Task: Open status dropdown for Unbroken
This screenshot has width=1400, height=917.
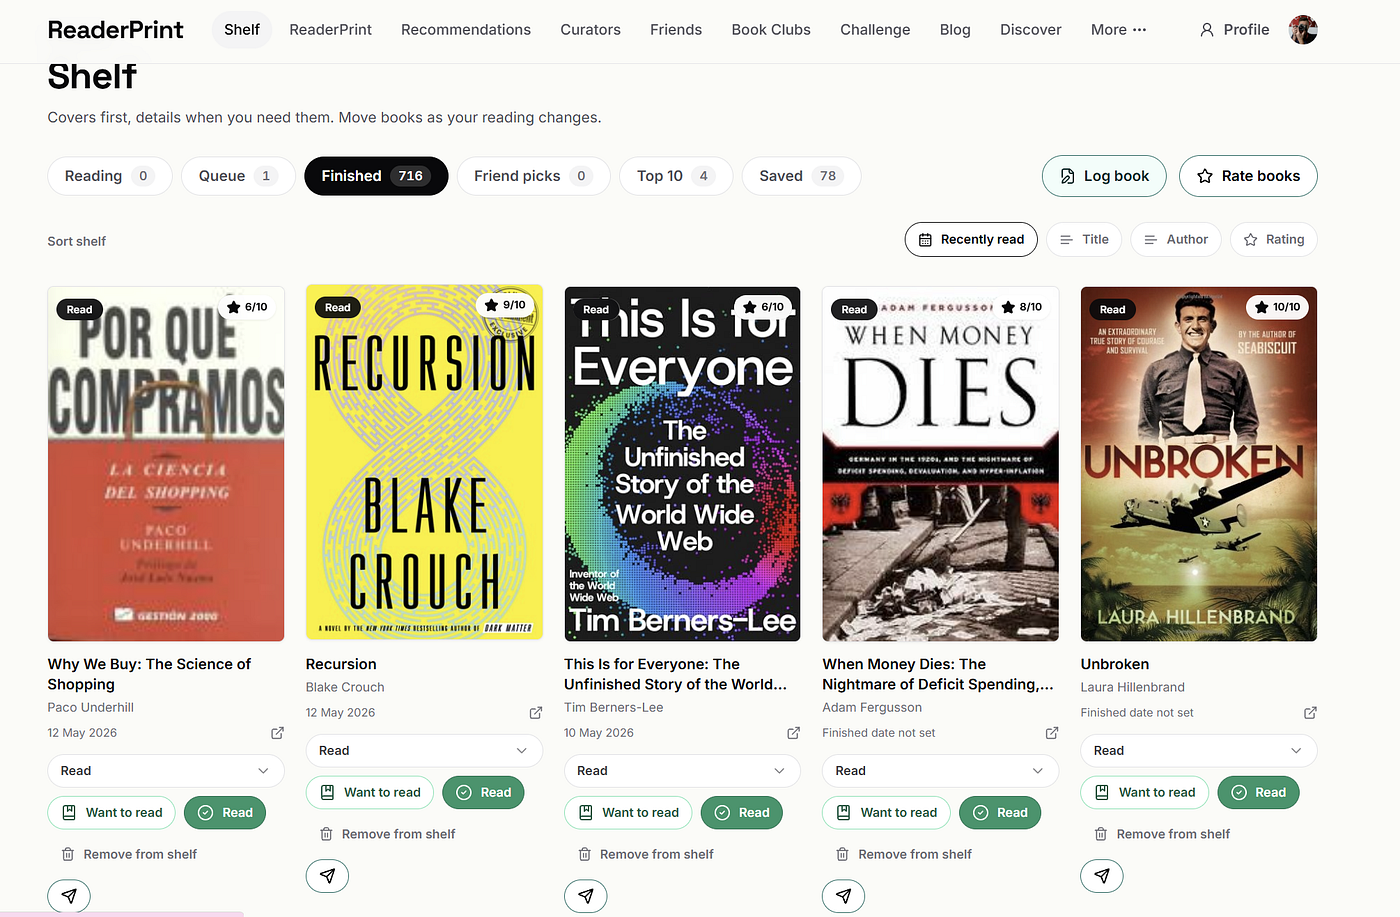Action: tap(1199, 751)
